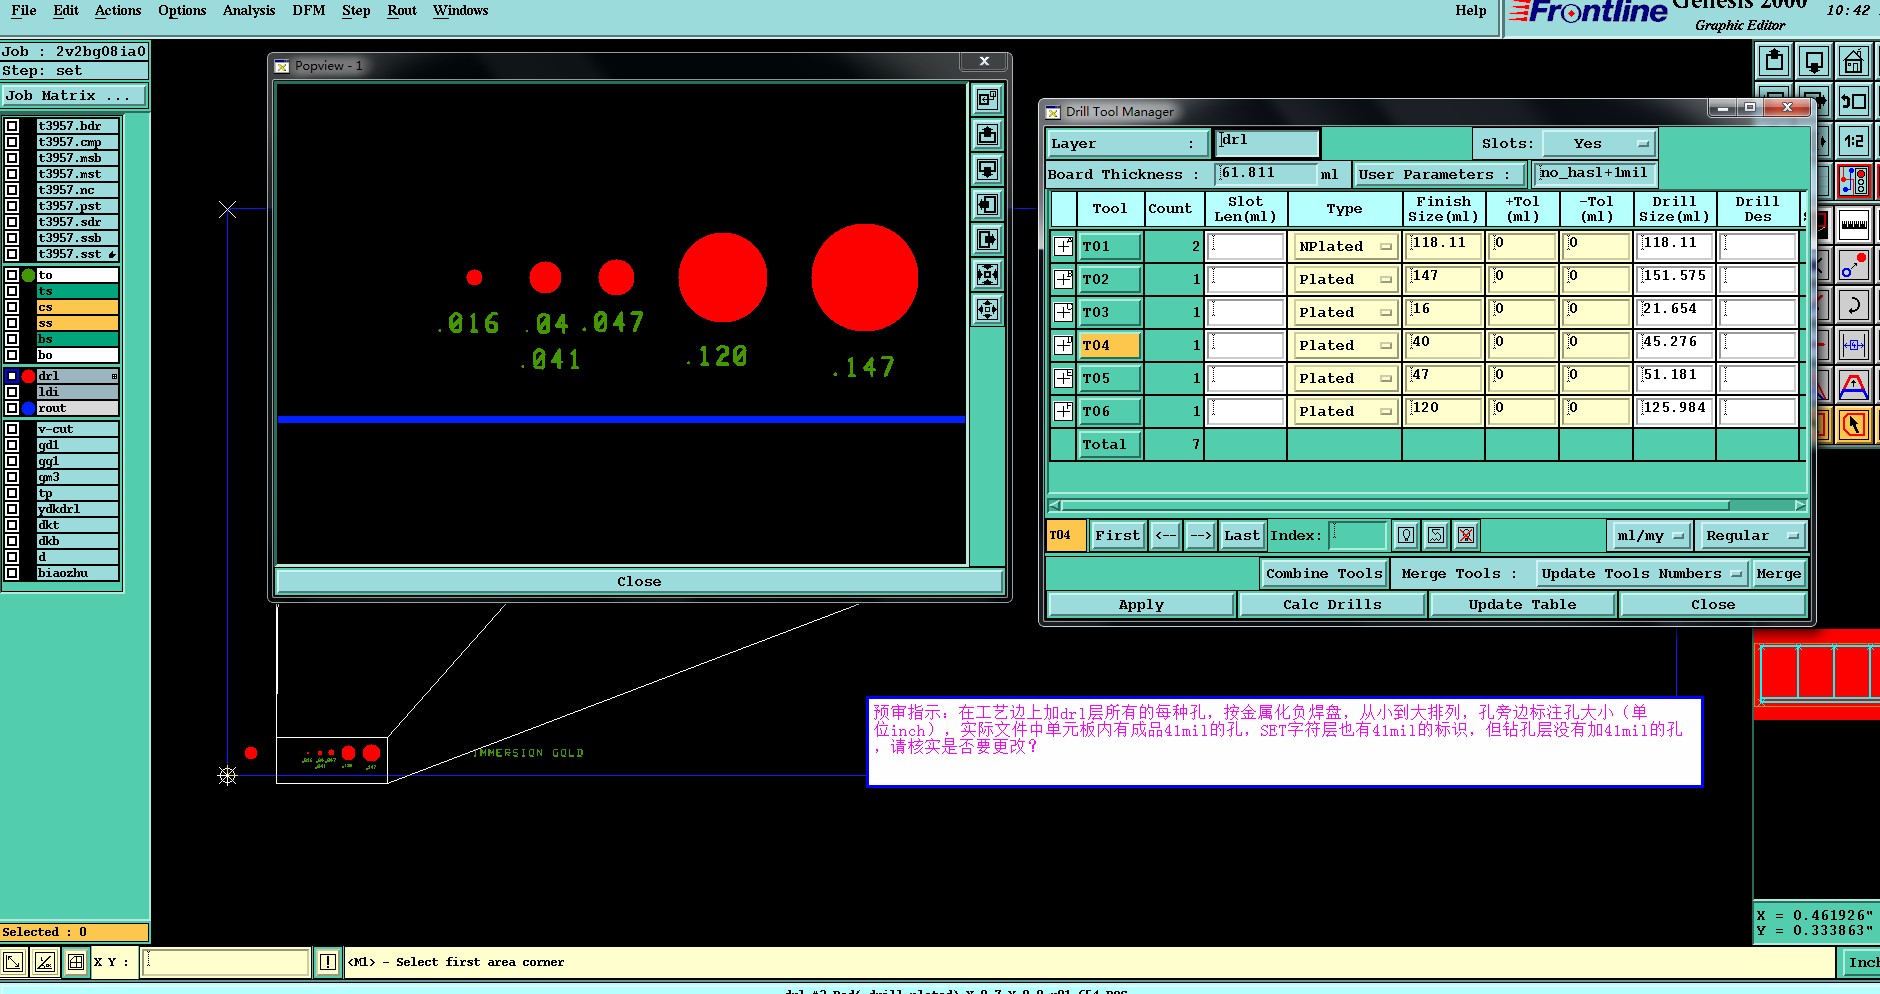Click the main toolbar pan up icon
1880x994 pixels.
click(x=1774, y=62)
